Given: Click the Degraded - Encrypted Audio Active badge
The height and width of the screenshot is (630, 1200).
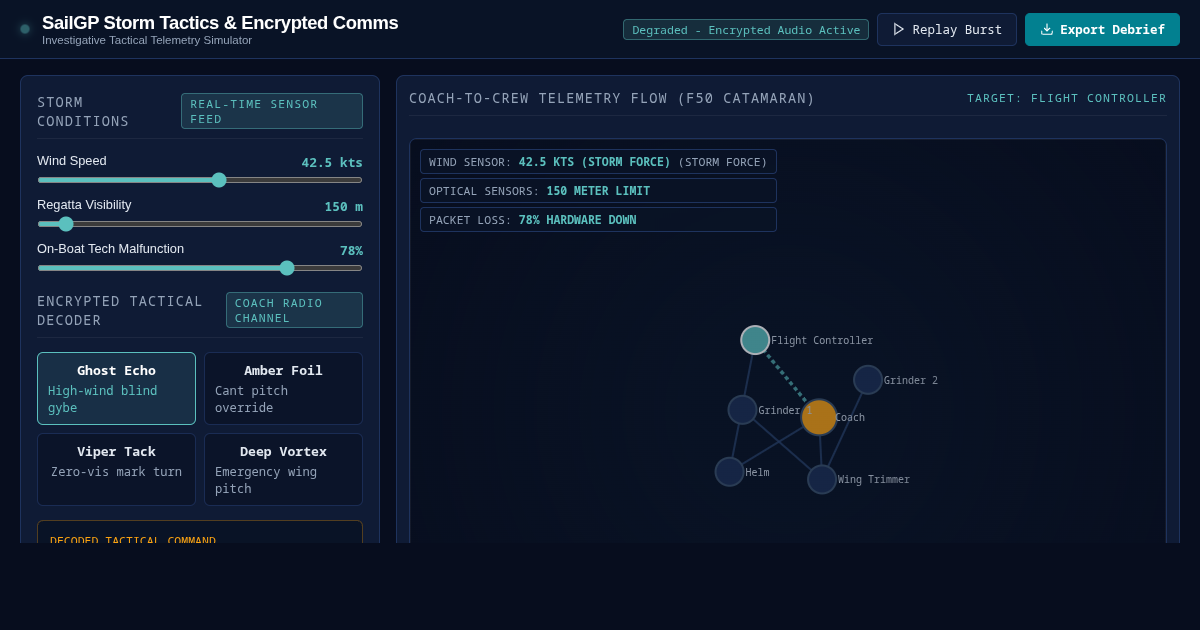Looking at the screenshot, I should 746,30.
